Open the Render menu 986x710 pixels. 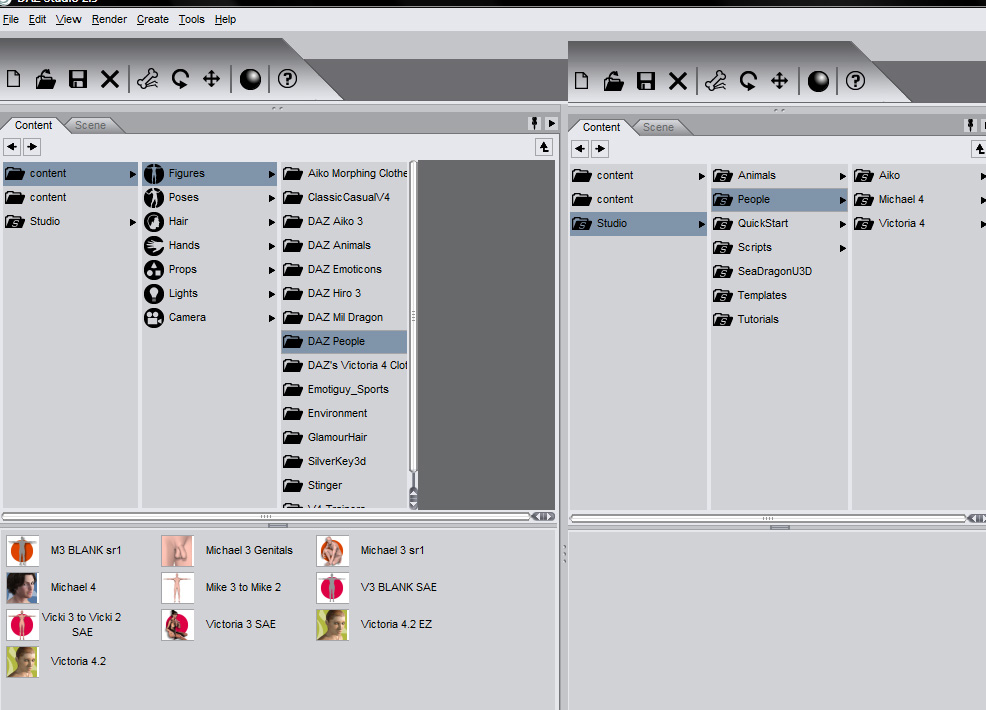pos(109,19)
